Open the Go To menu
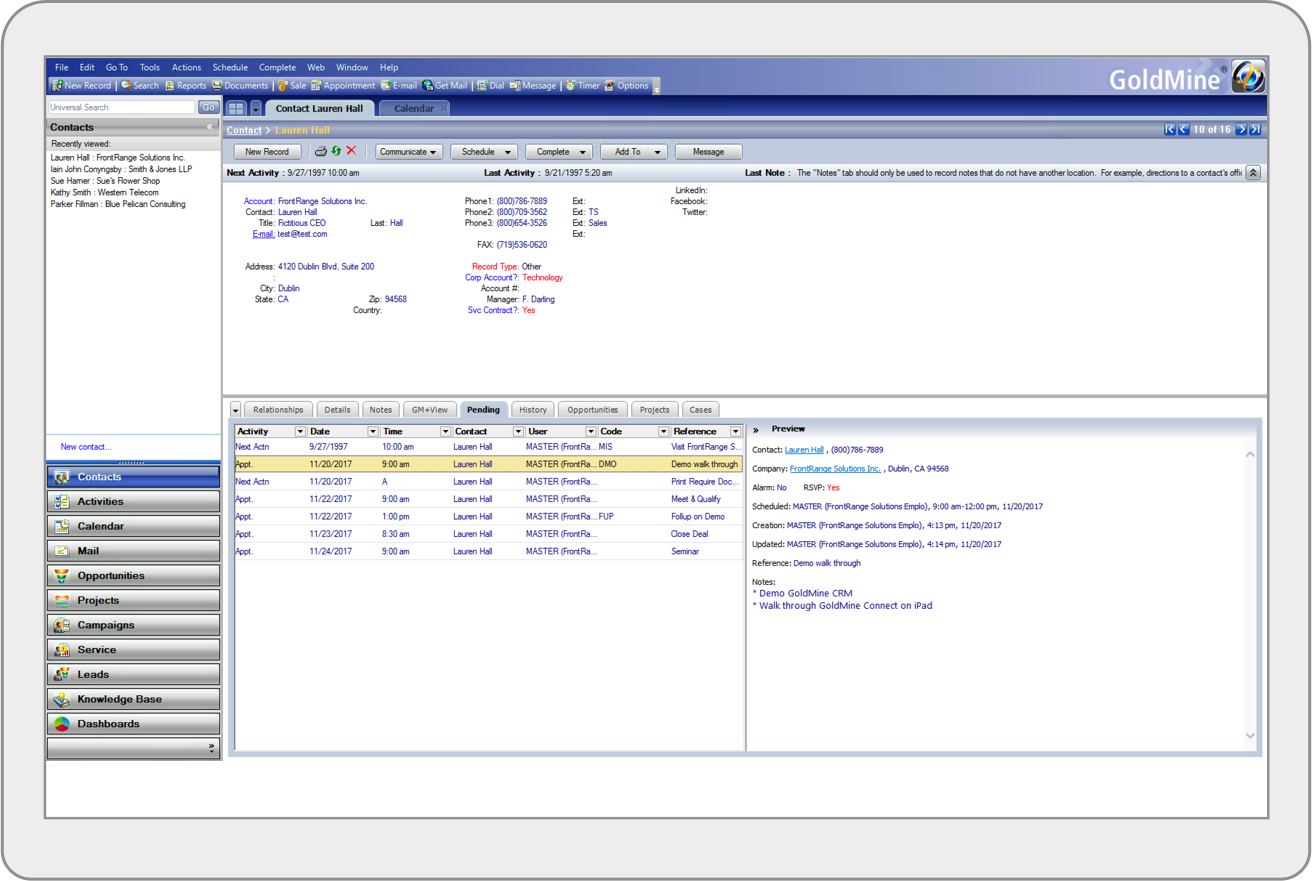1312x881 pixels. pyautogui.click(x=117, y=67)
